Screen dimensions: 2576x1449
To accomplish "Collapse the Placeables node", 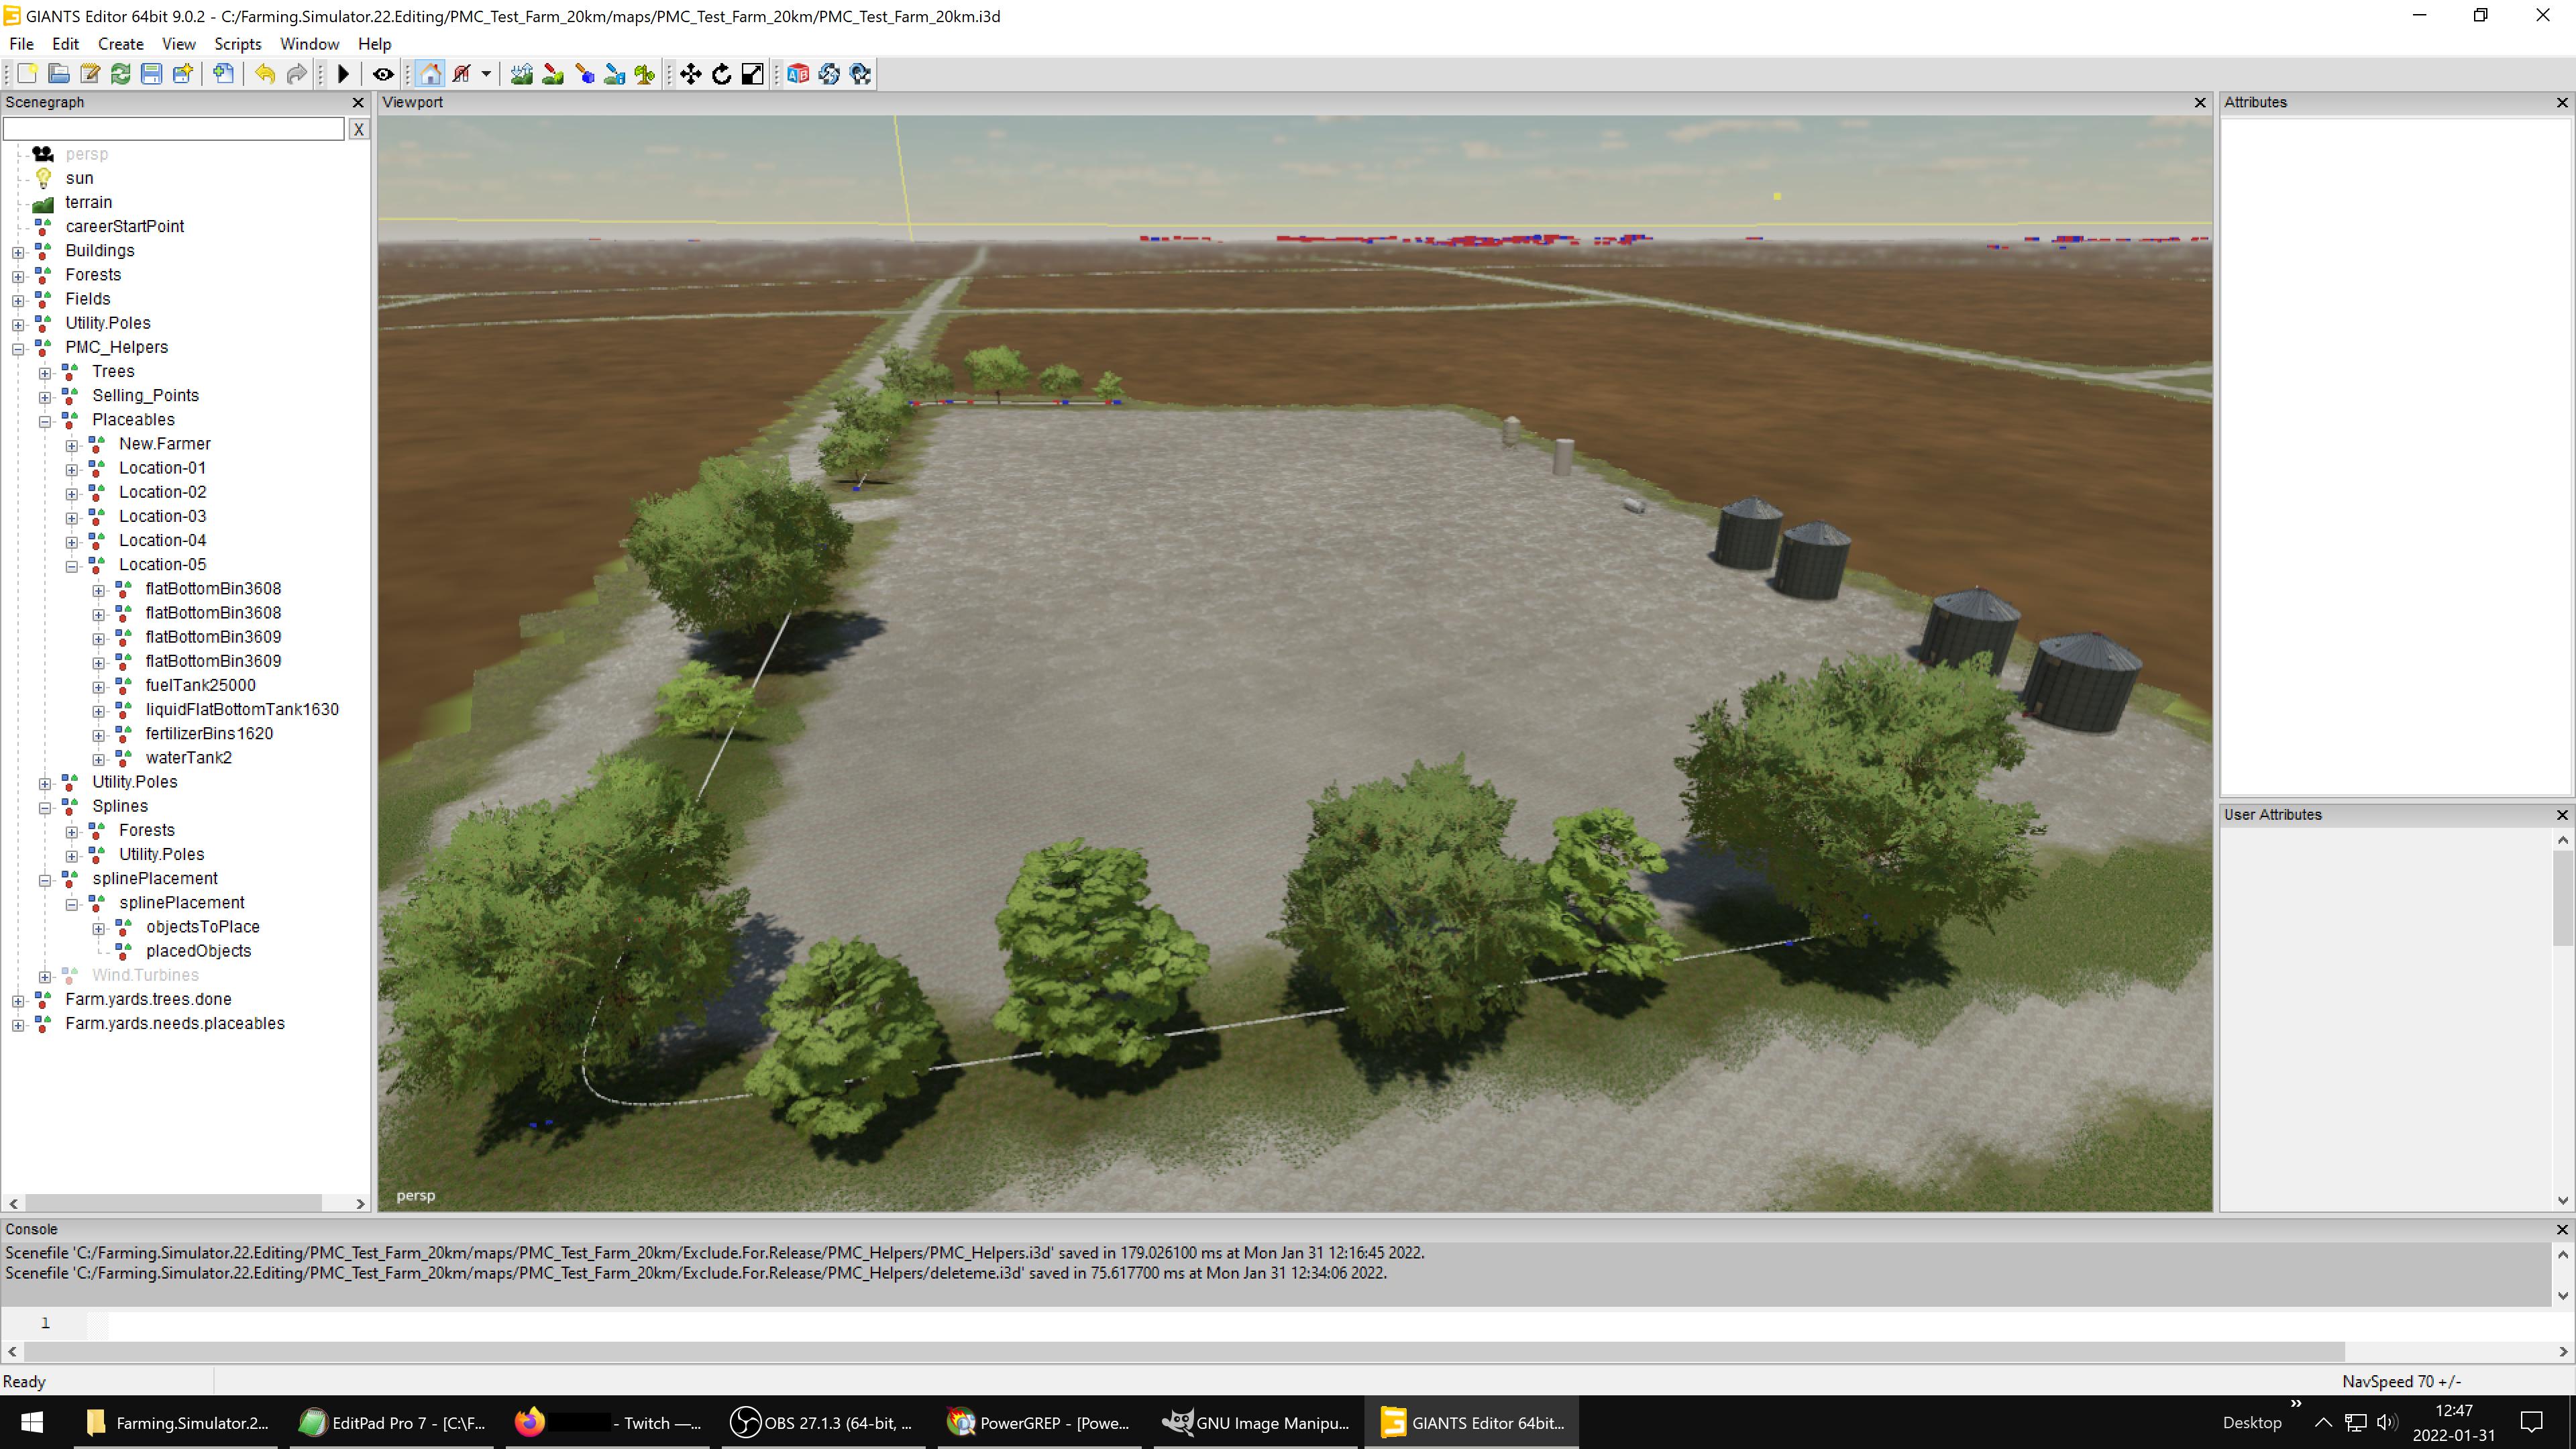I will click(45, 421).
